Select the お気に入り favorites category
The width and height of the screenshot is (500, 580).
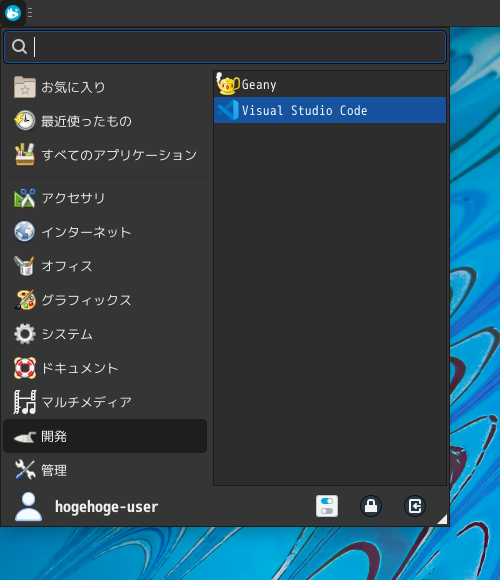pyautogui.click(x=105, y=87)
